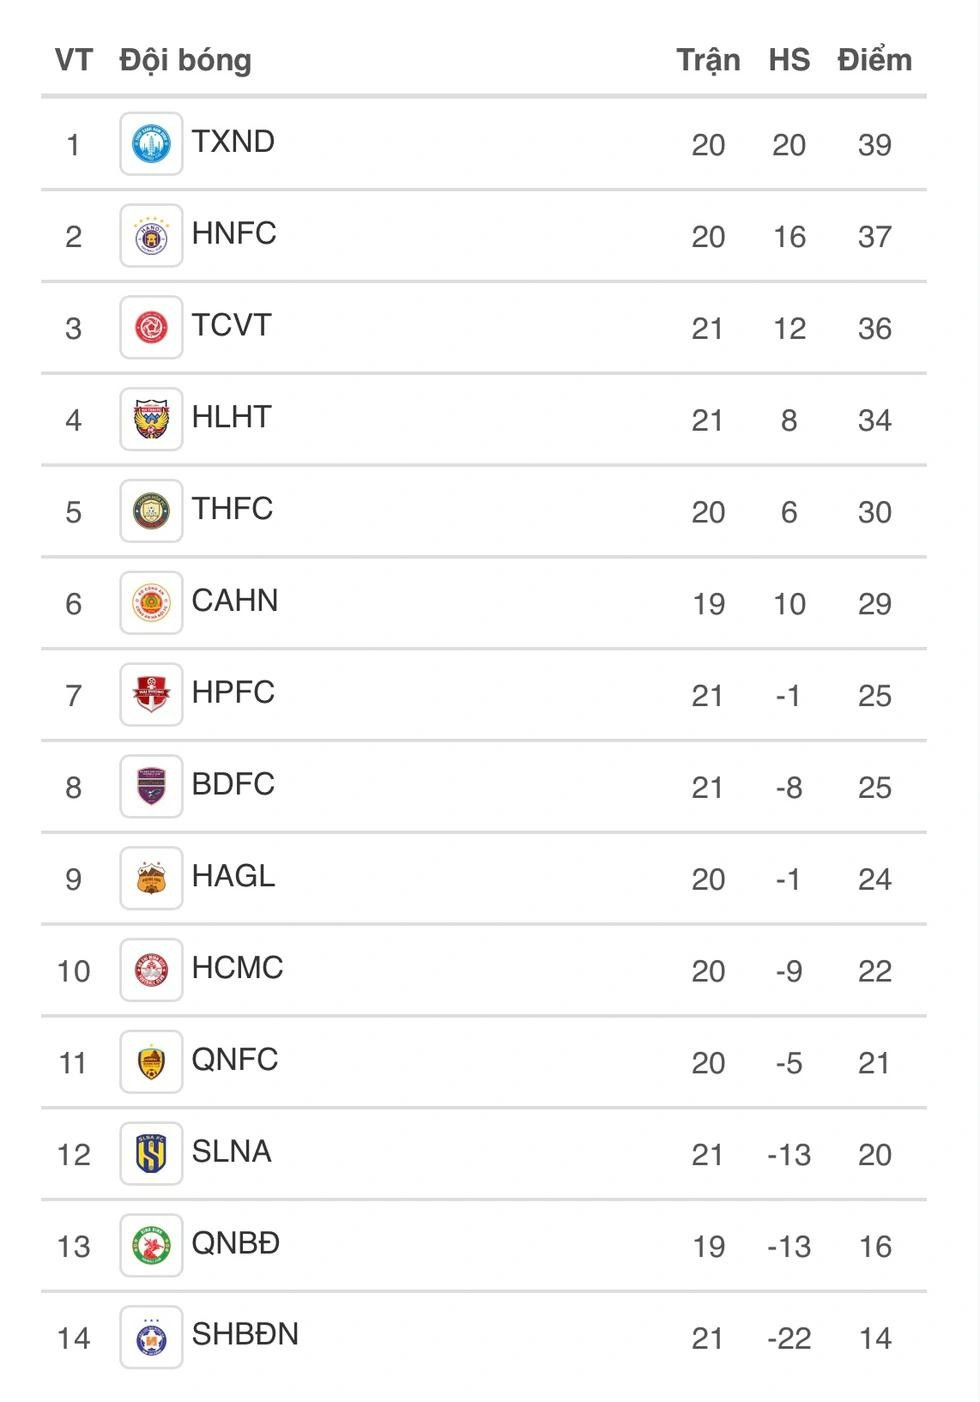Click the HNFC club crest icon
This screenshot has height=1402, width=980.
click(x=151, y=236)
